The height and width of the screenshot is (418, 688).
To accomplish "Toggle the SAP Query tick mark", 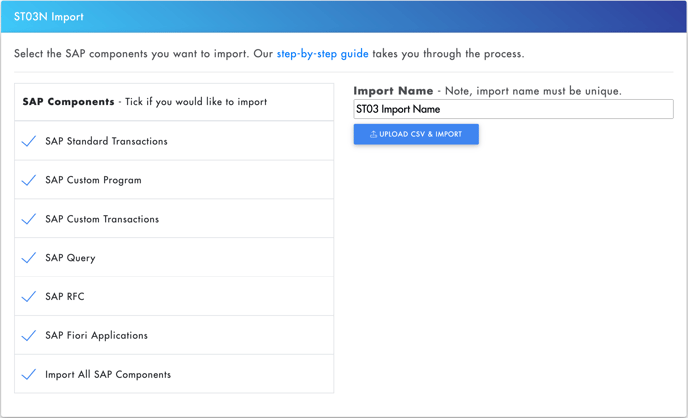I will 29,258.
